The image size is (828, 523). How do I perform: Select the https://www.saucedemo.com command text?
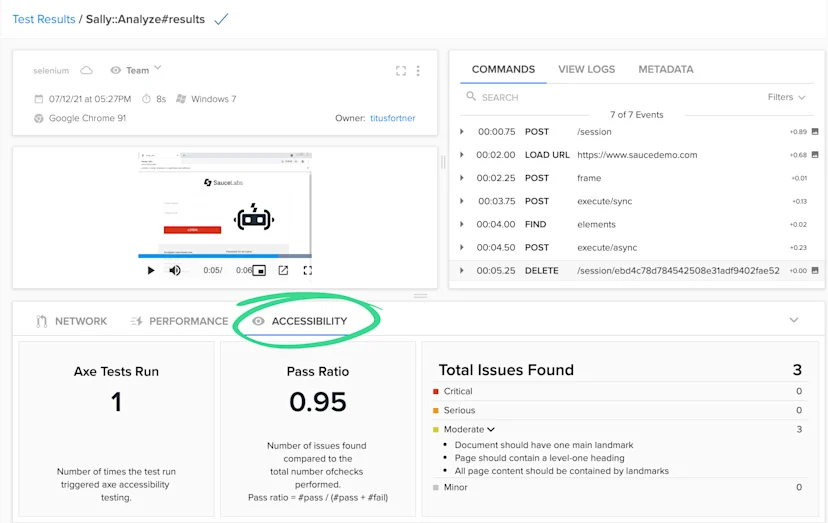(x=637, y=155)
